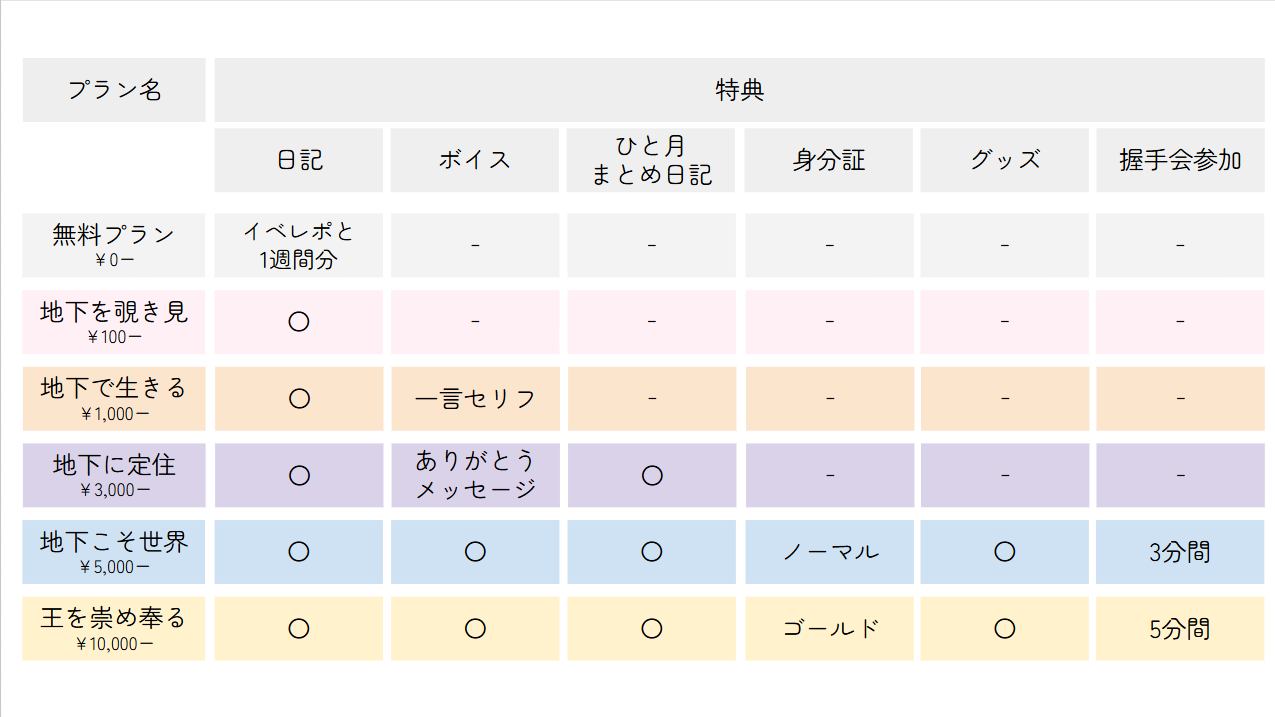Image resolution: width=1275 pixels, height=717 pixels.
Task: Click the イベレポと1週間分 cell
Action: tap(299, 245)
